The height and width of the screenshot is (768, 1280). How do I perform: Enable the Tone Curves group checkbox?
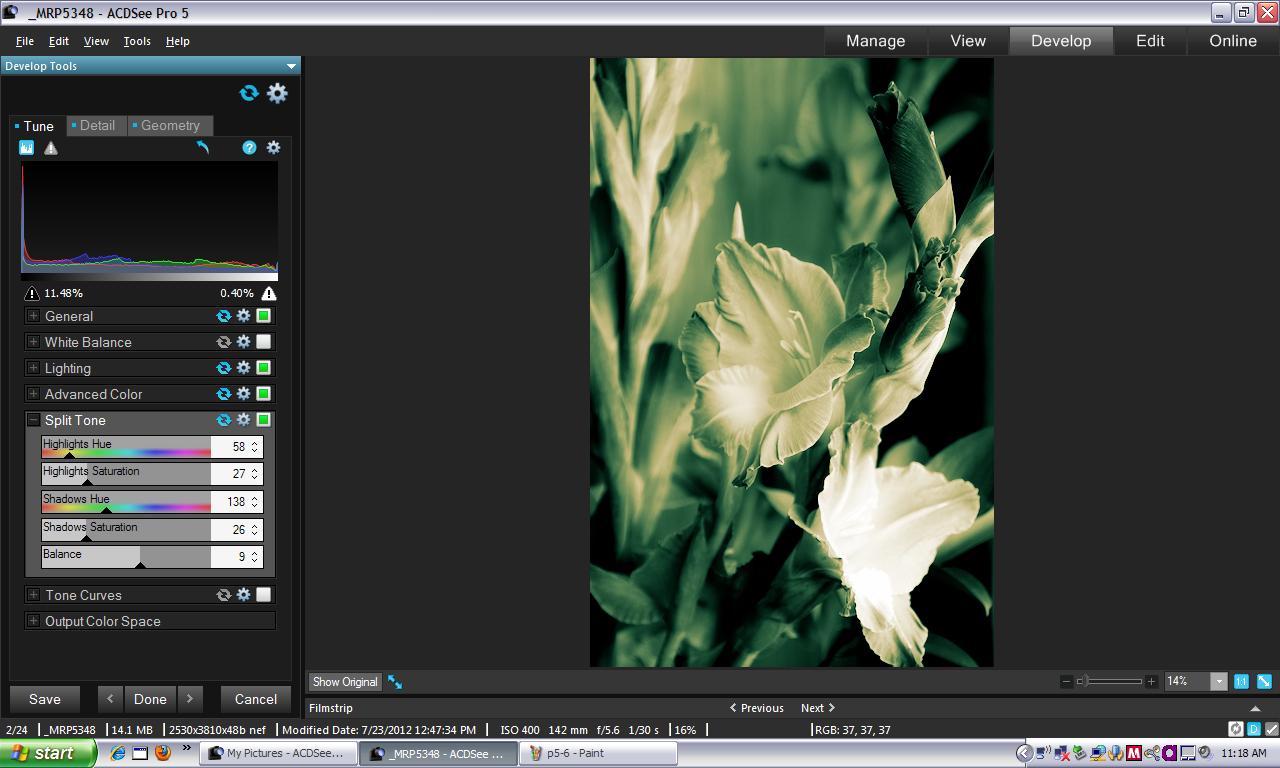coord(263,595)
